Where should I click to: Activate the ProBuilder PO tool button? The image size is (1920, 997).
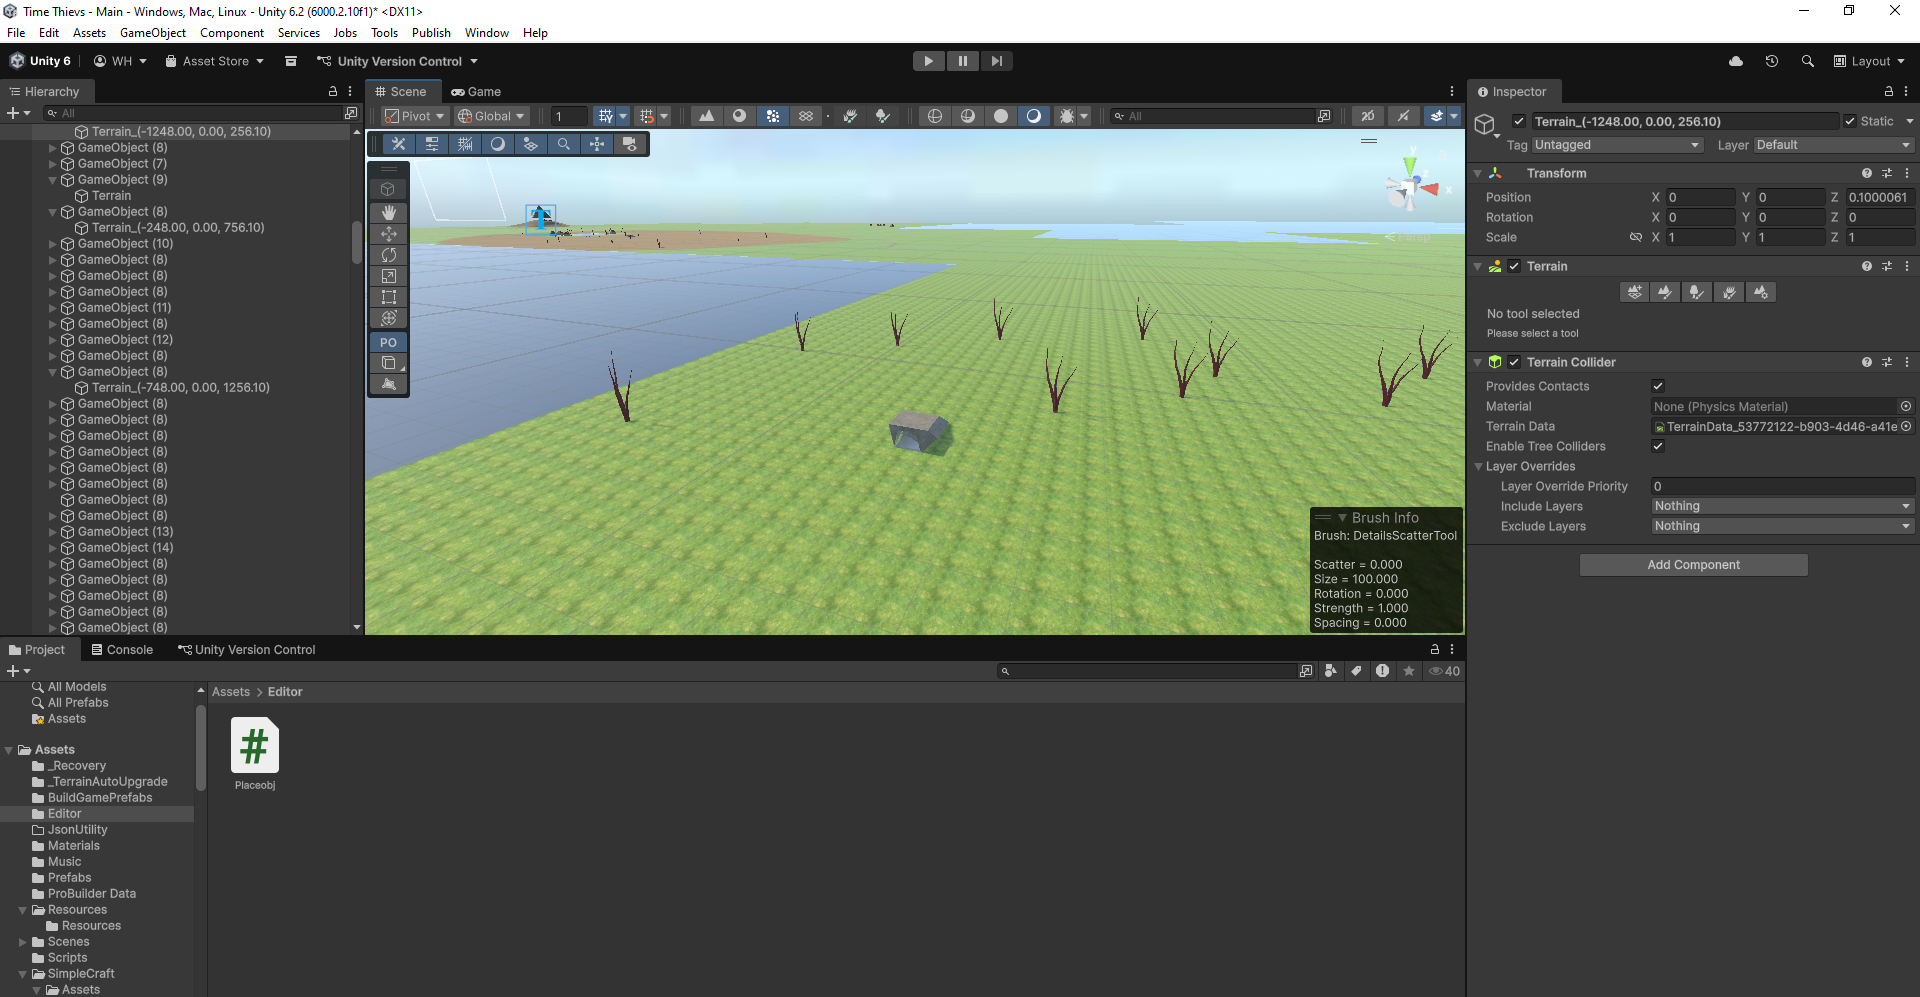[389, 342]
